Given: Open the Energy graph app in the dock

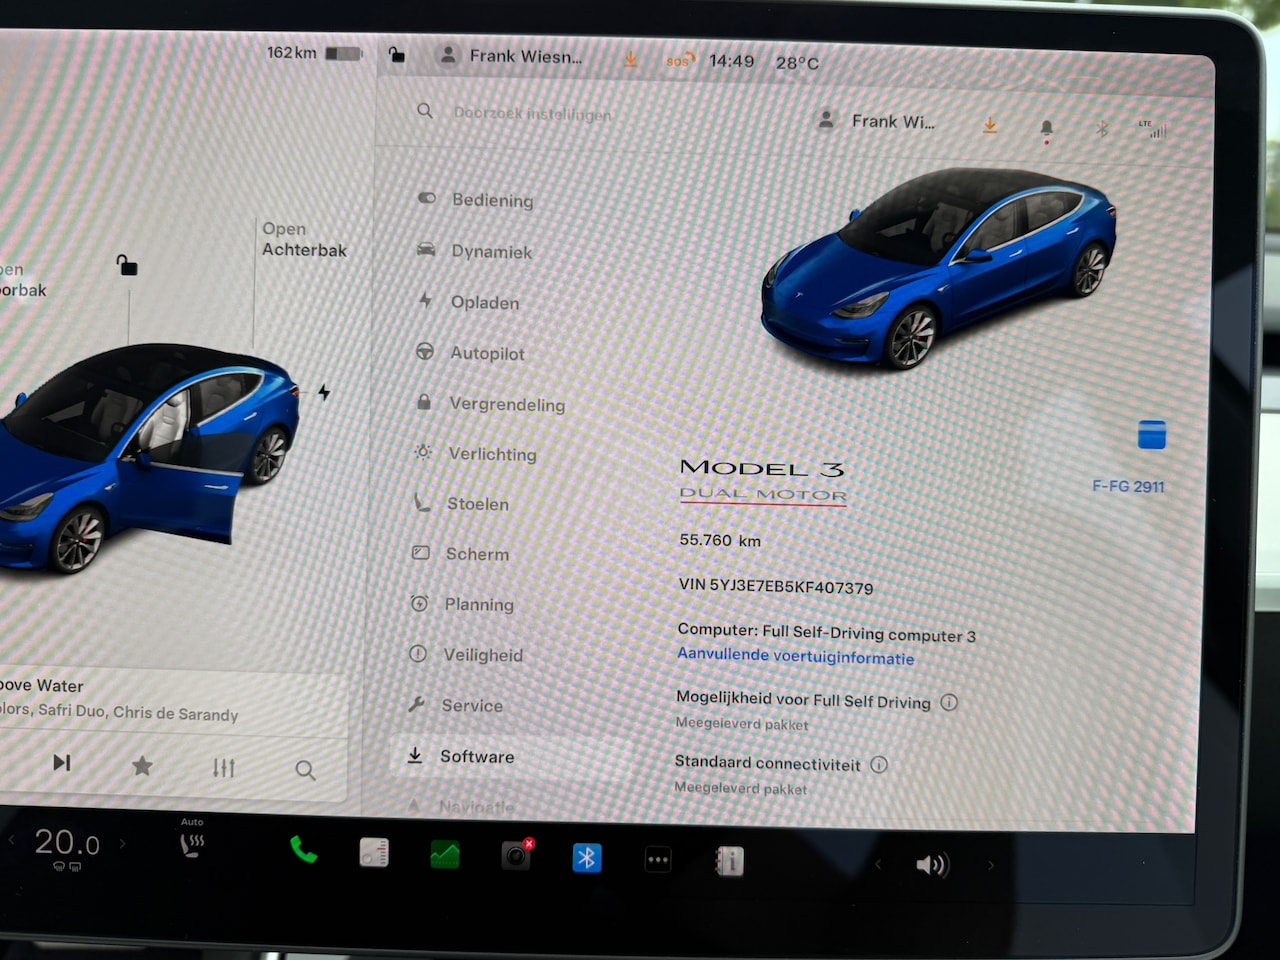Looking at the screenshot, I should (444, 854).
